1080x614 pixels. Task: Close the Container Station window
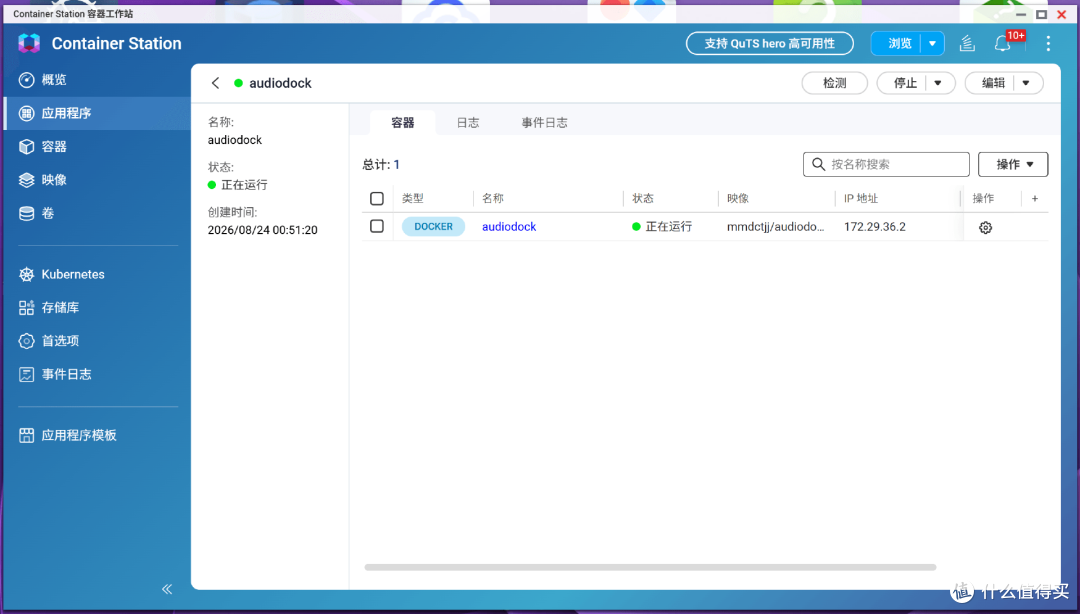tap(1062, 14)
